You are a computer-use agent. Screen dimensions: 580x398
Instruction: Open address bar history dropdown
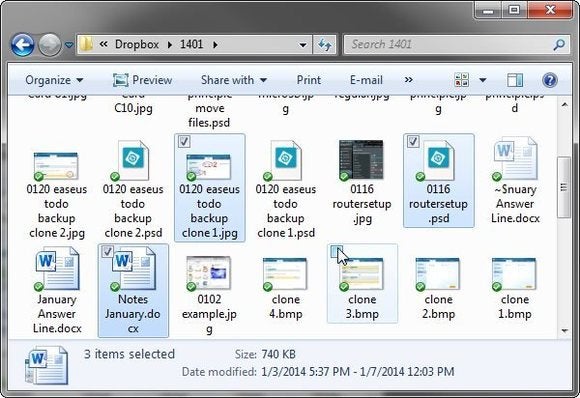(303, 45)
